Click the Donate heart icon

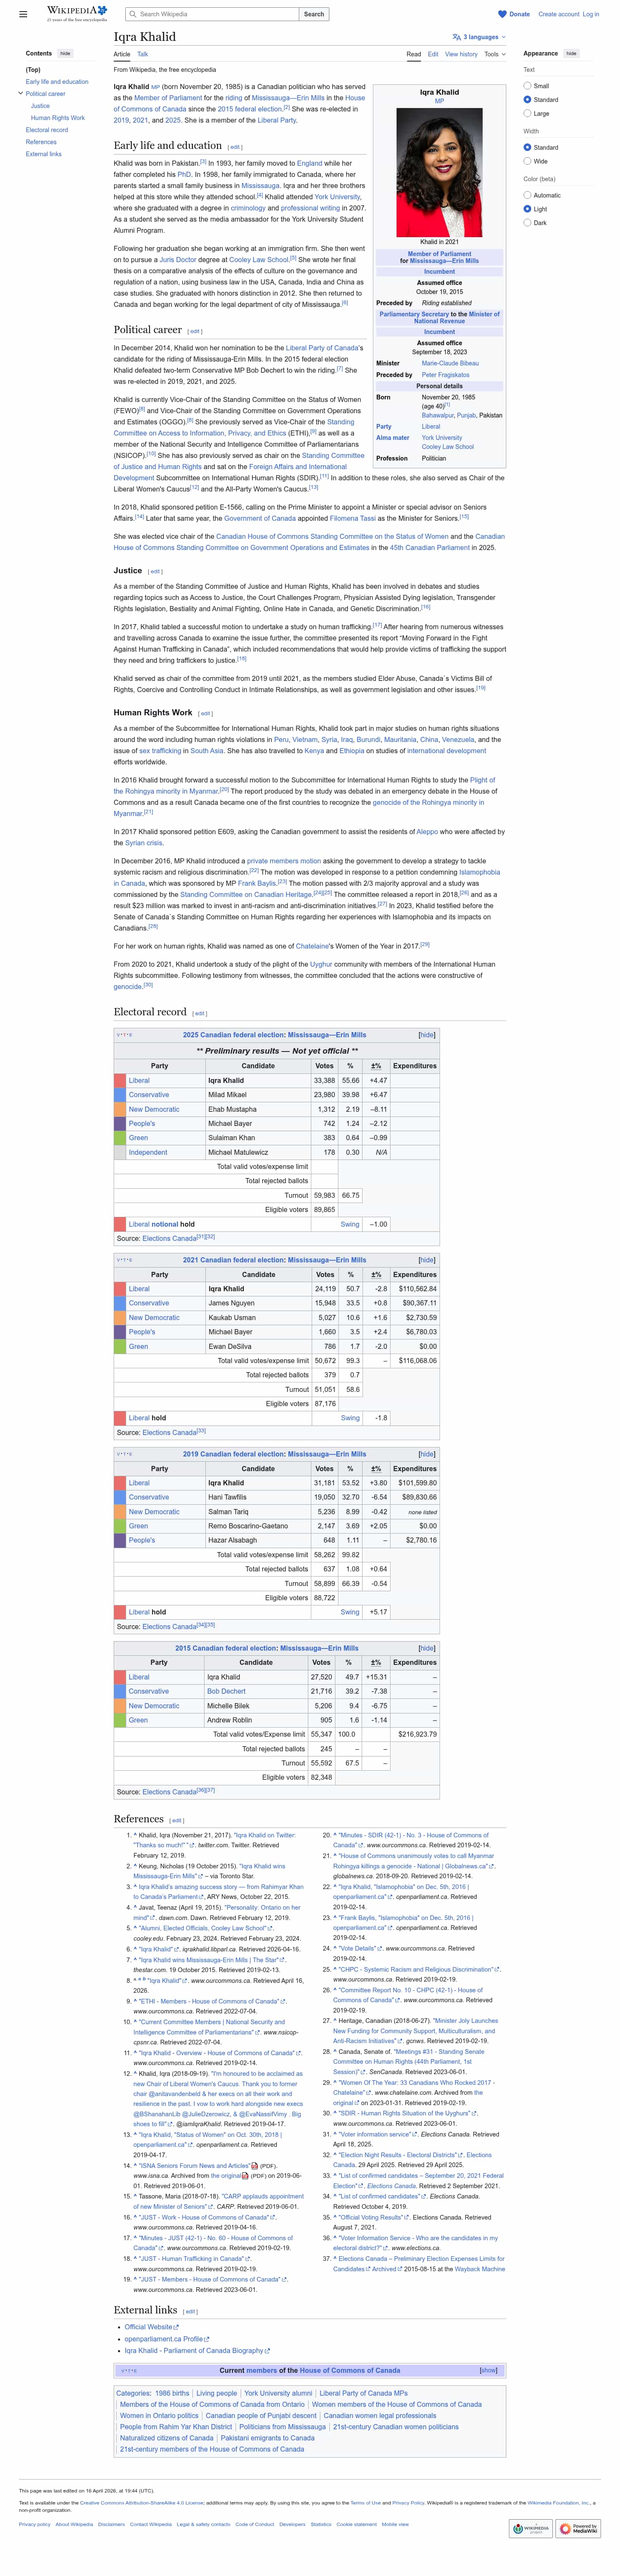[x=502, y=14]
